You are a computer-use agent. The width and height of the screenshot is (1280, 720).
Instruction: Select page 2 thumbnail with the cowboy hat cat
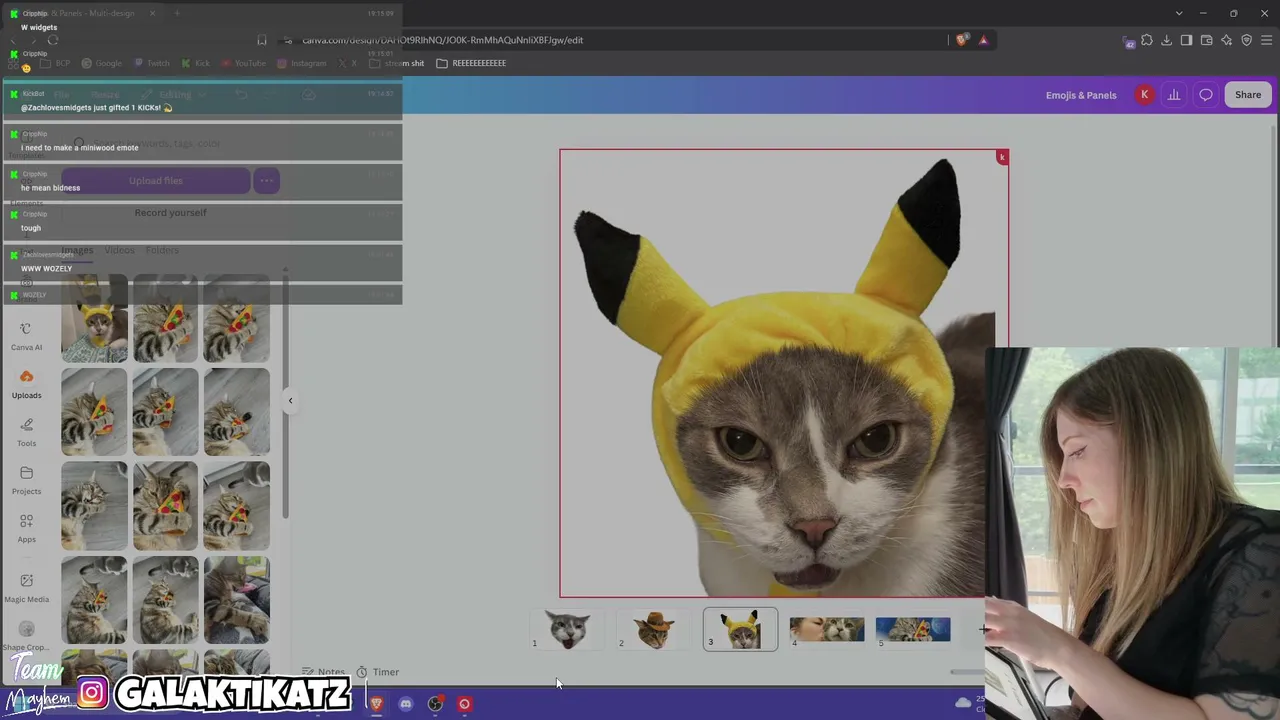(x=654, y=629)
